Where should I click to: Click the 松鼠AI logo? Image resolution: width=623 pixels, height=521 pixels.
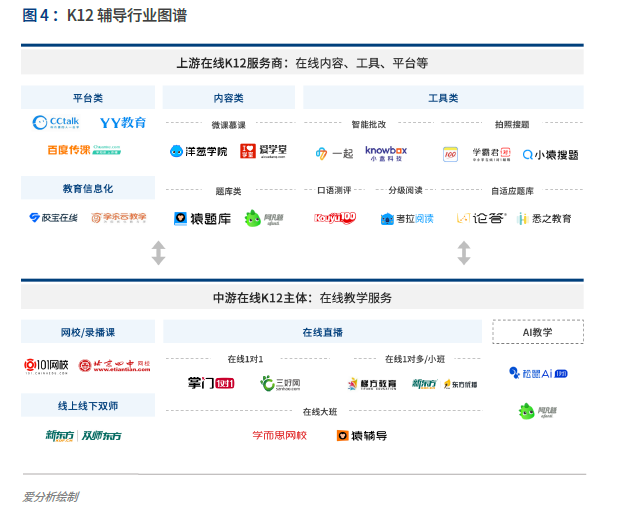pyautogui.click(x=538, y=373)
